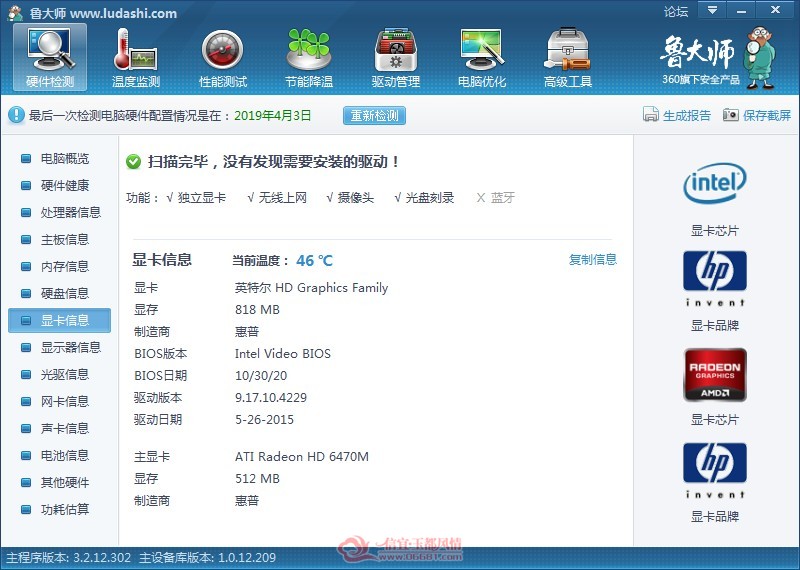
Task: Click the 显卡信息 section heading
Action: [162, 260]
